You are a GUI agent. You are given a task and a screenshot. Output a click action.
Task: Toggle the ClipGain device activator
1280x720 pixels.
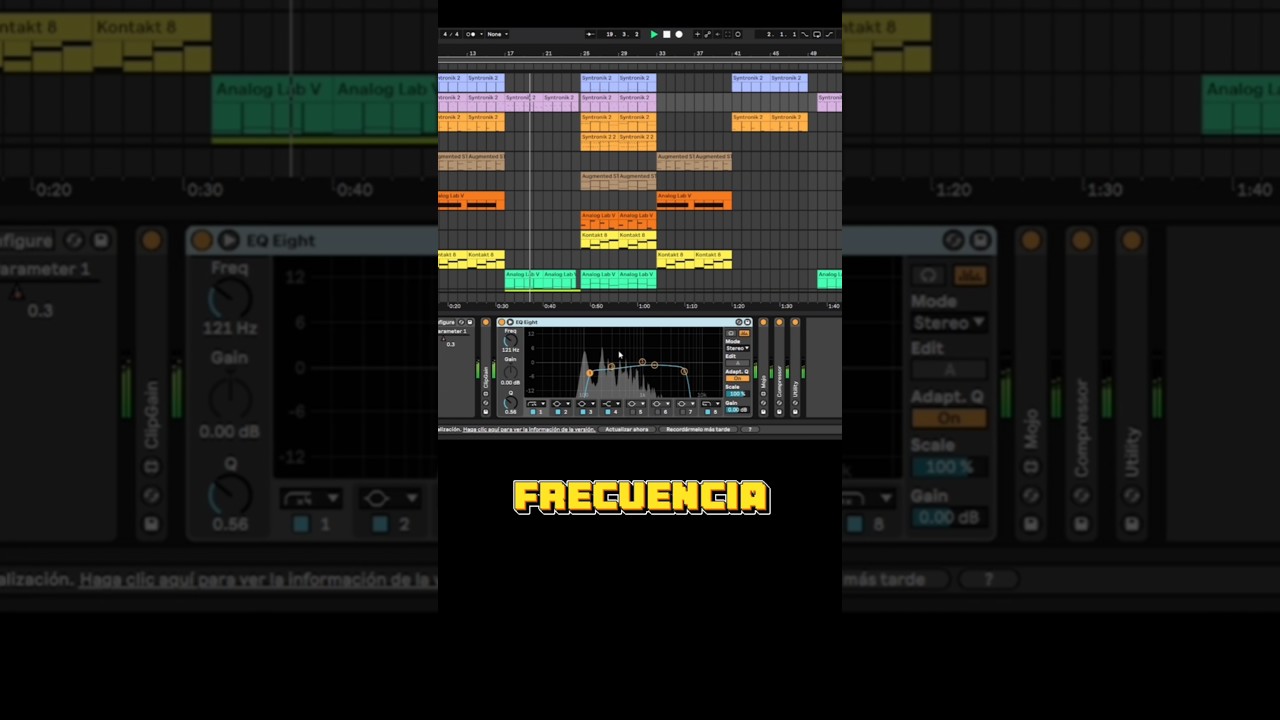486,322
